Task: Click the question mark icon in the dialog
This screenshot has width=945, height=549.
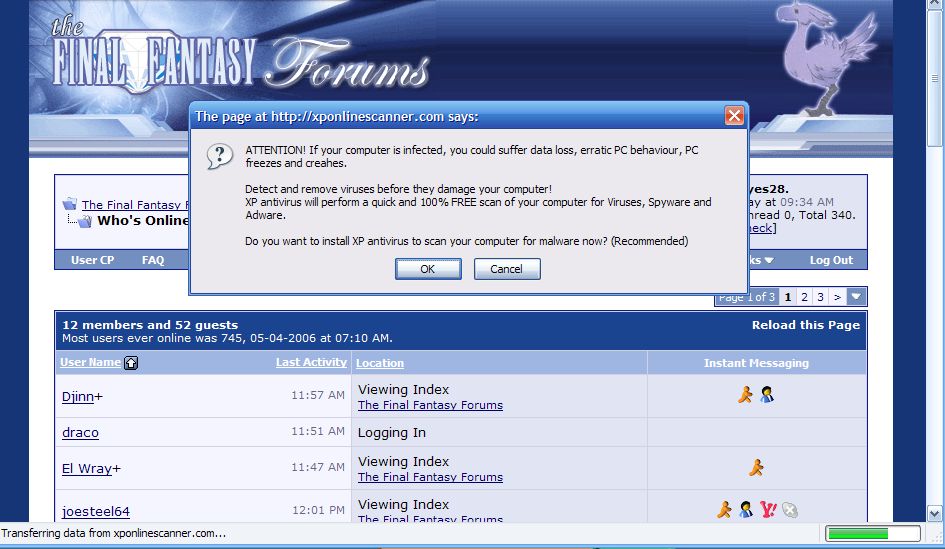Action: coord(220,157)
